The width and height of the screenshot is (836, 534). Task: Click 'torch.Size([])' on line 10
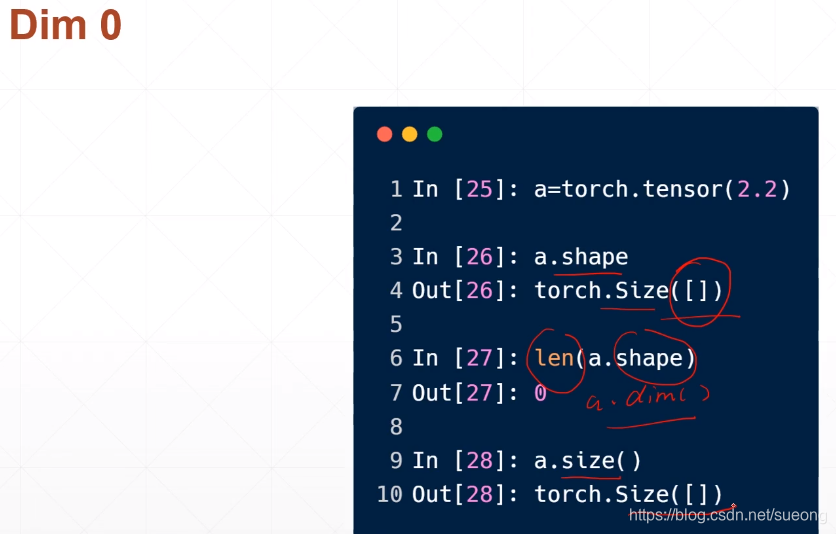[x=629, y=494]
